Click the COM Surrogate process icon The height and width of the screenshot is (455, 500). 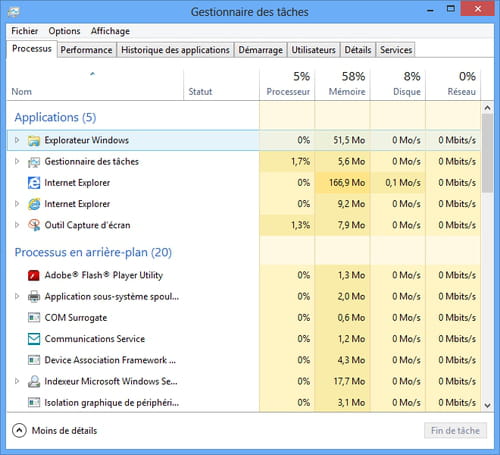(x=34, y=318)
